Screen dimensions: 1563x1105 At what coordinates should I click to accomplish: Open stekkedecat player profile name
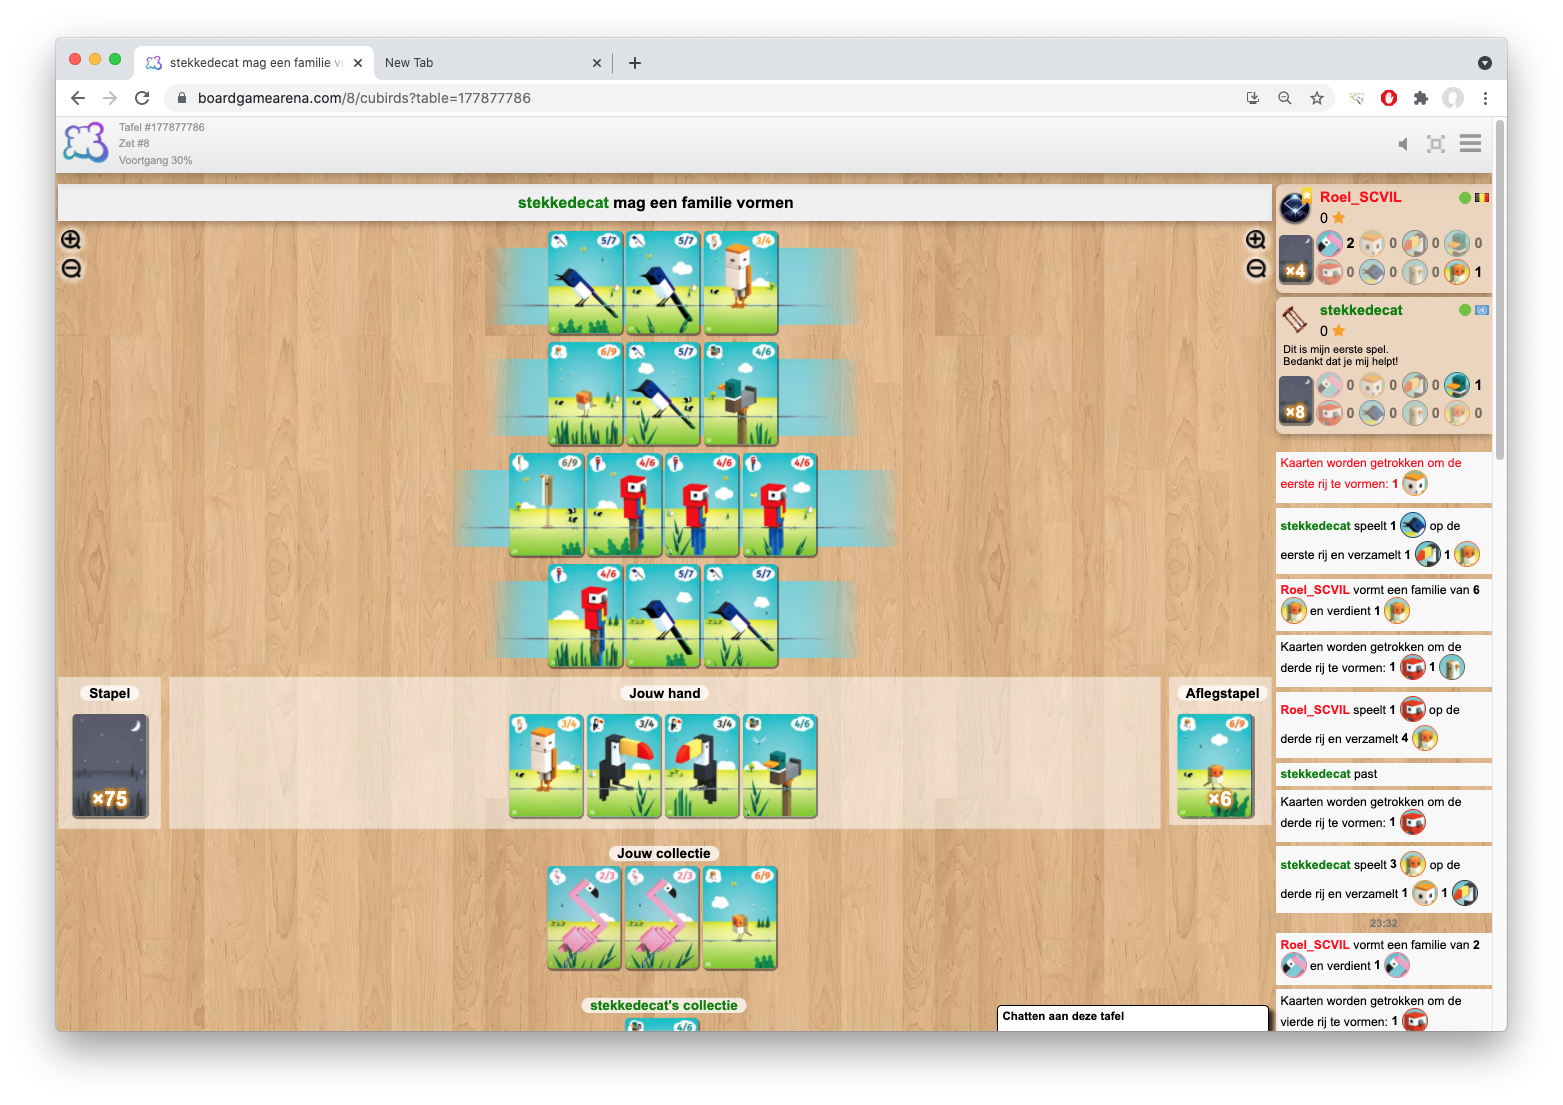click(1361, 310)
